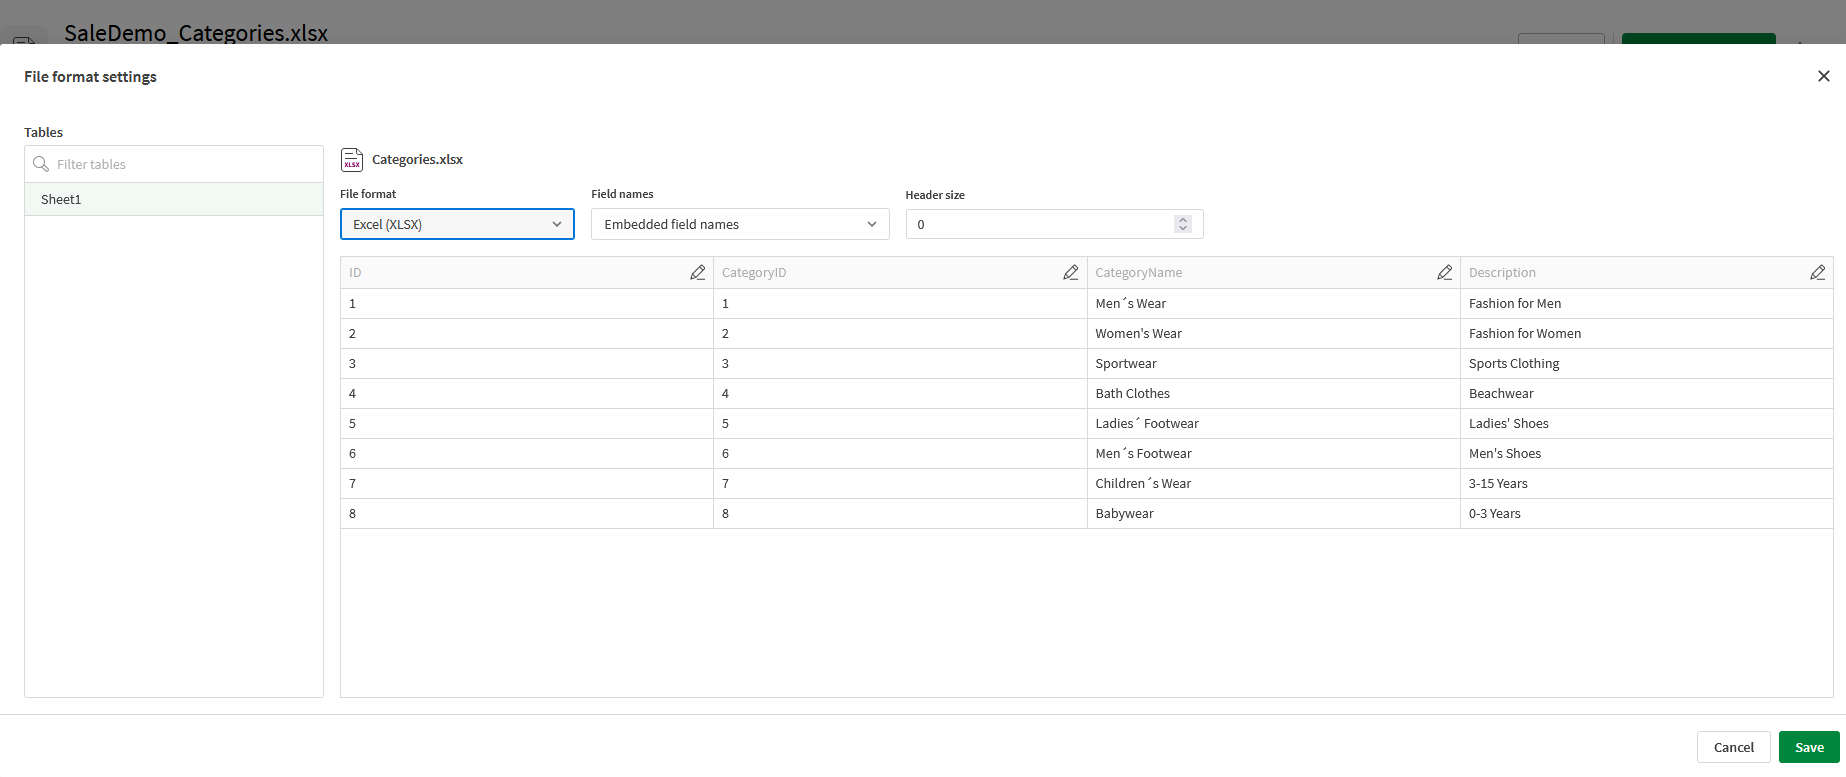
Task: Click the Fashion for Women description cell
Action: pyautogui.click(x=1524, y=334)
